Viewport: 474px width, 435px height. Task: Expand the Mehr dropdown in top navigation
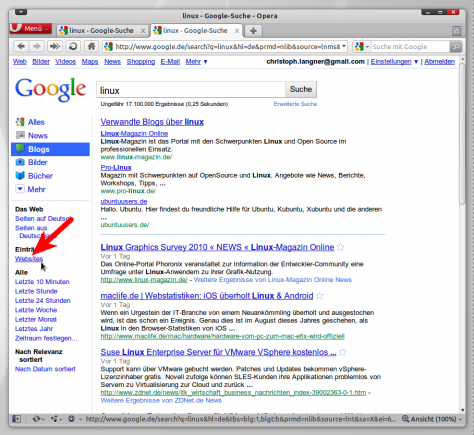coord(196,62)
